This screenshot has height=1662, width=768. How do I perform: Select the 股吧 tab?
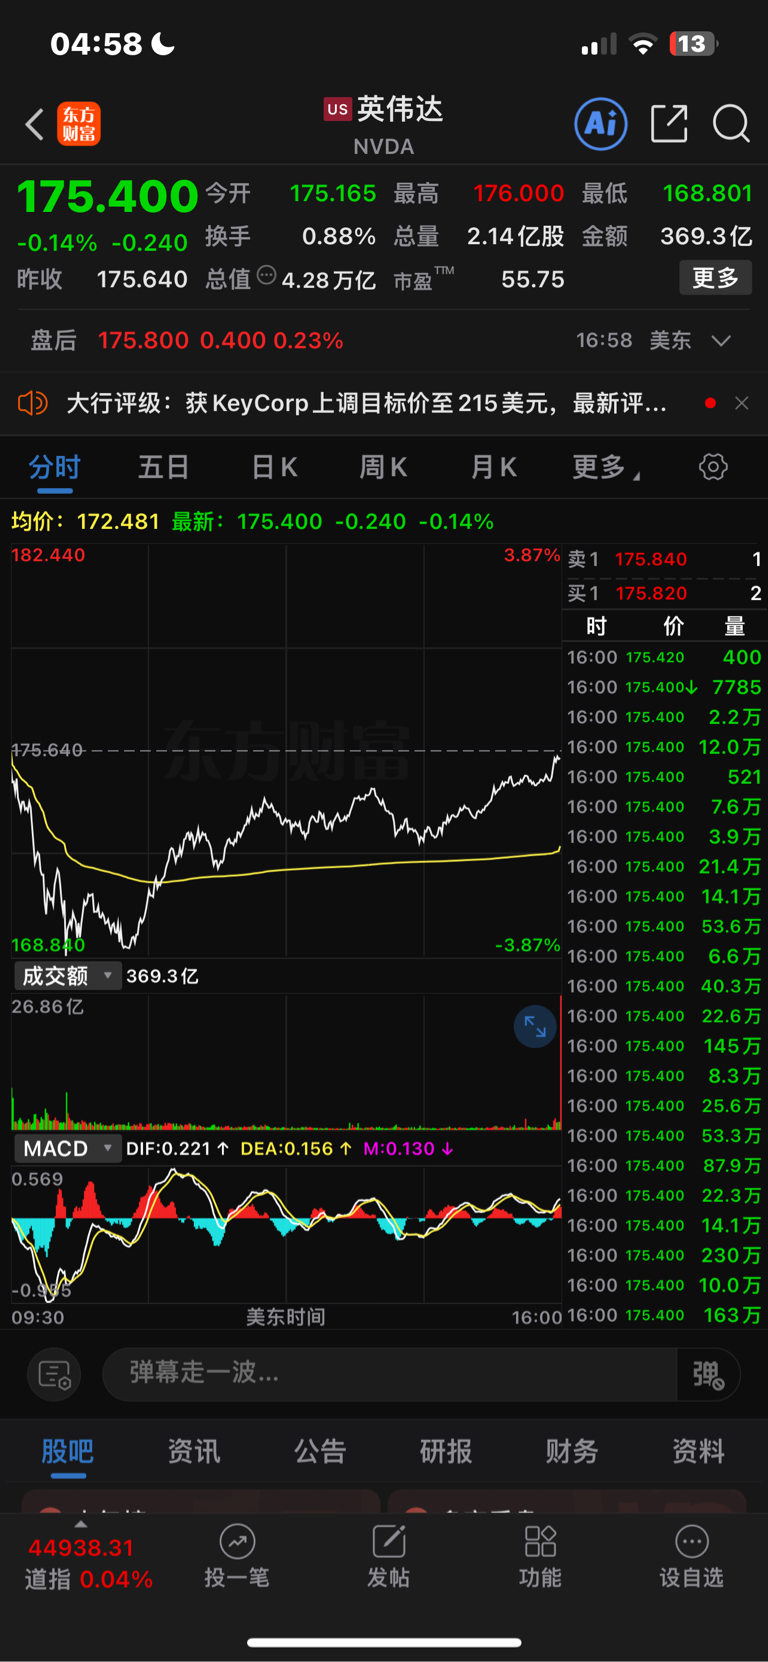(67, 1451)
